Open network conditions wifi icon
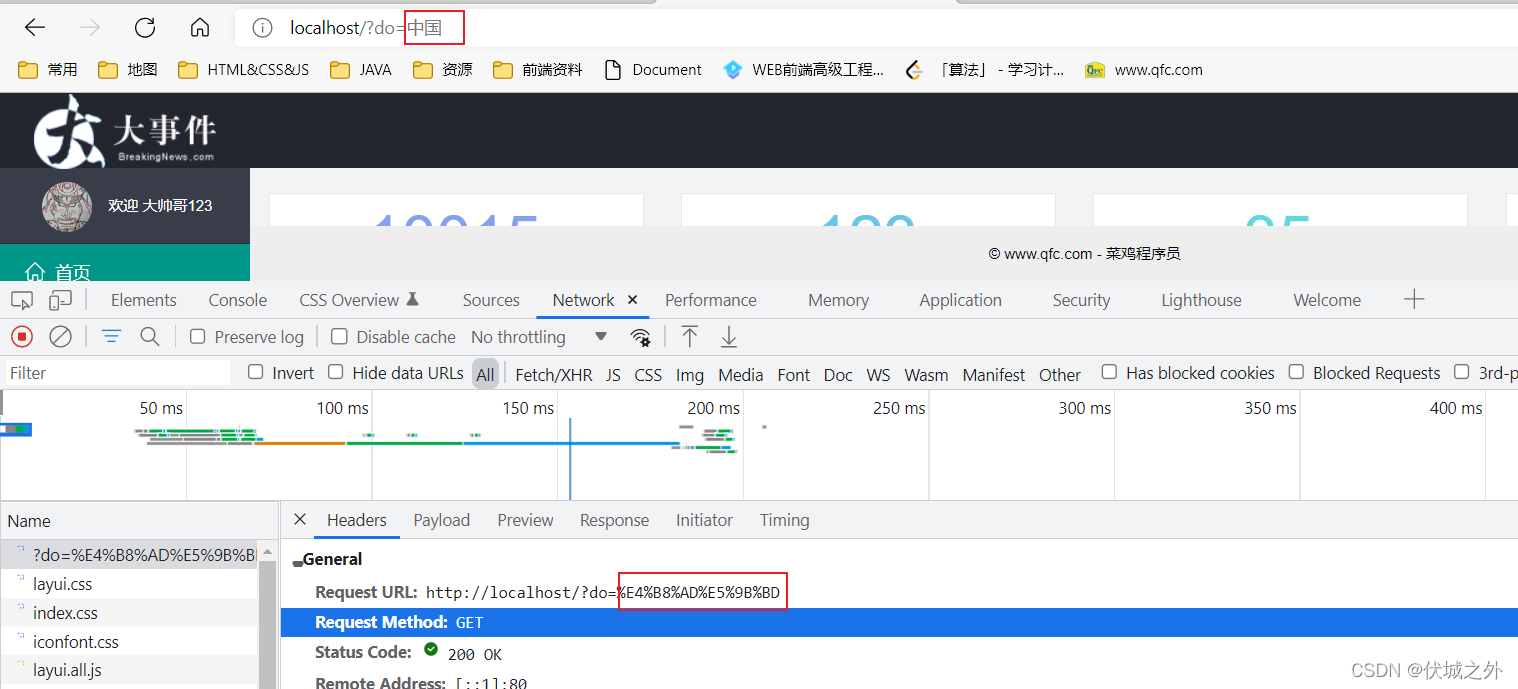The height and width of the screenshot is (689, 1518). click(641, 337)
